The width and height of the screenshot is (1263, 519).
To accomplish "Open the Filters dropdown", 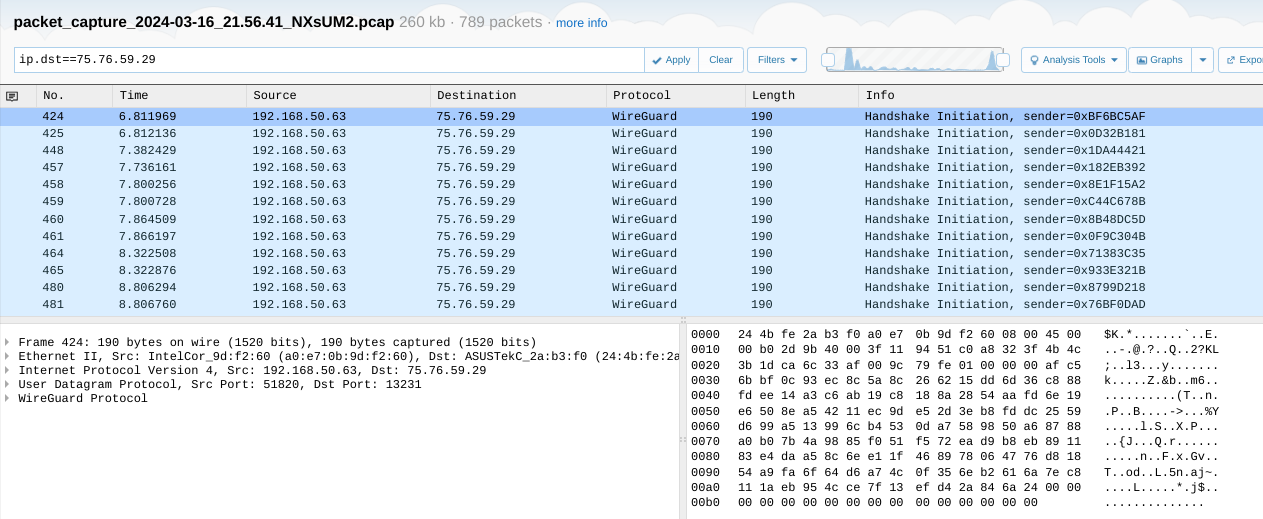I will (777, 60).
